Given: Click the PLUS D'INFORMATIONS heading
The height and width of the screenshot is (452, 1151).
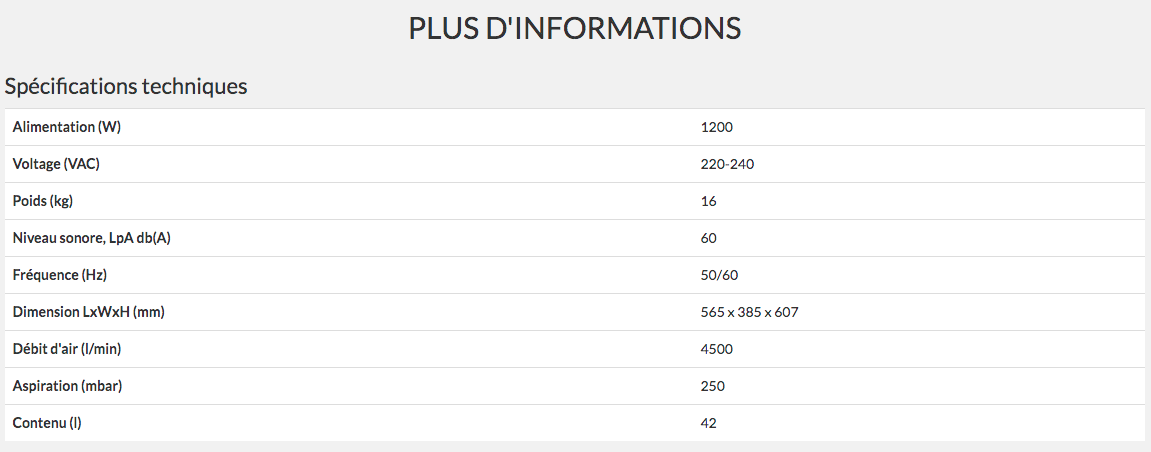Looking at the screenshot, I should point(575,29).
